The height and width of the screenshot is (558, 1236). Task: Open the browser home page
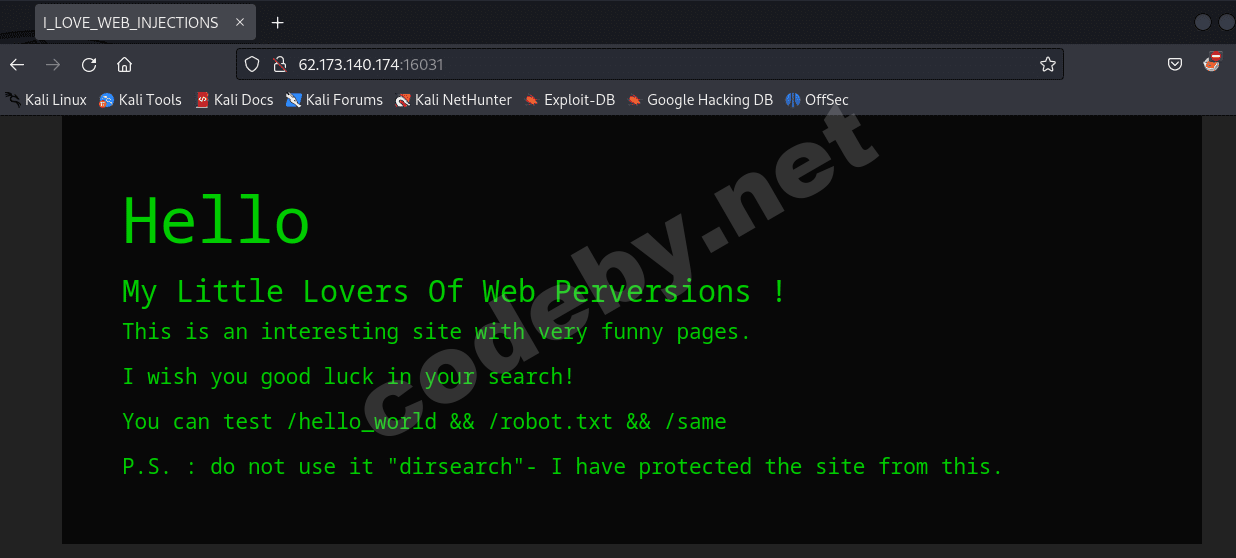coord(125,65)
